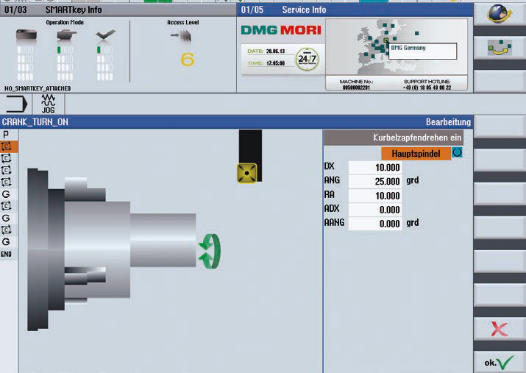Click the yellow tool insert graphic

point(247,173)
